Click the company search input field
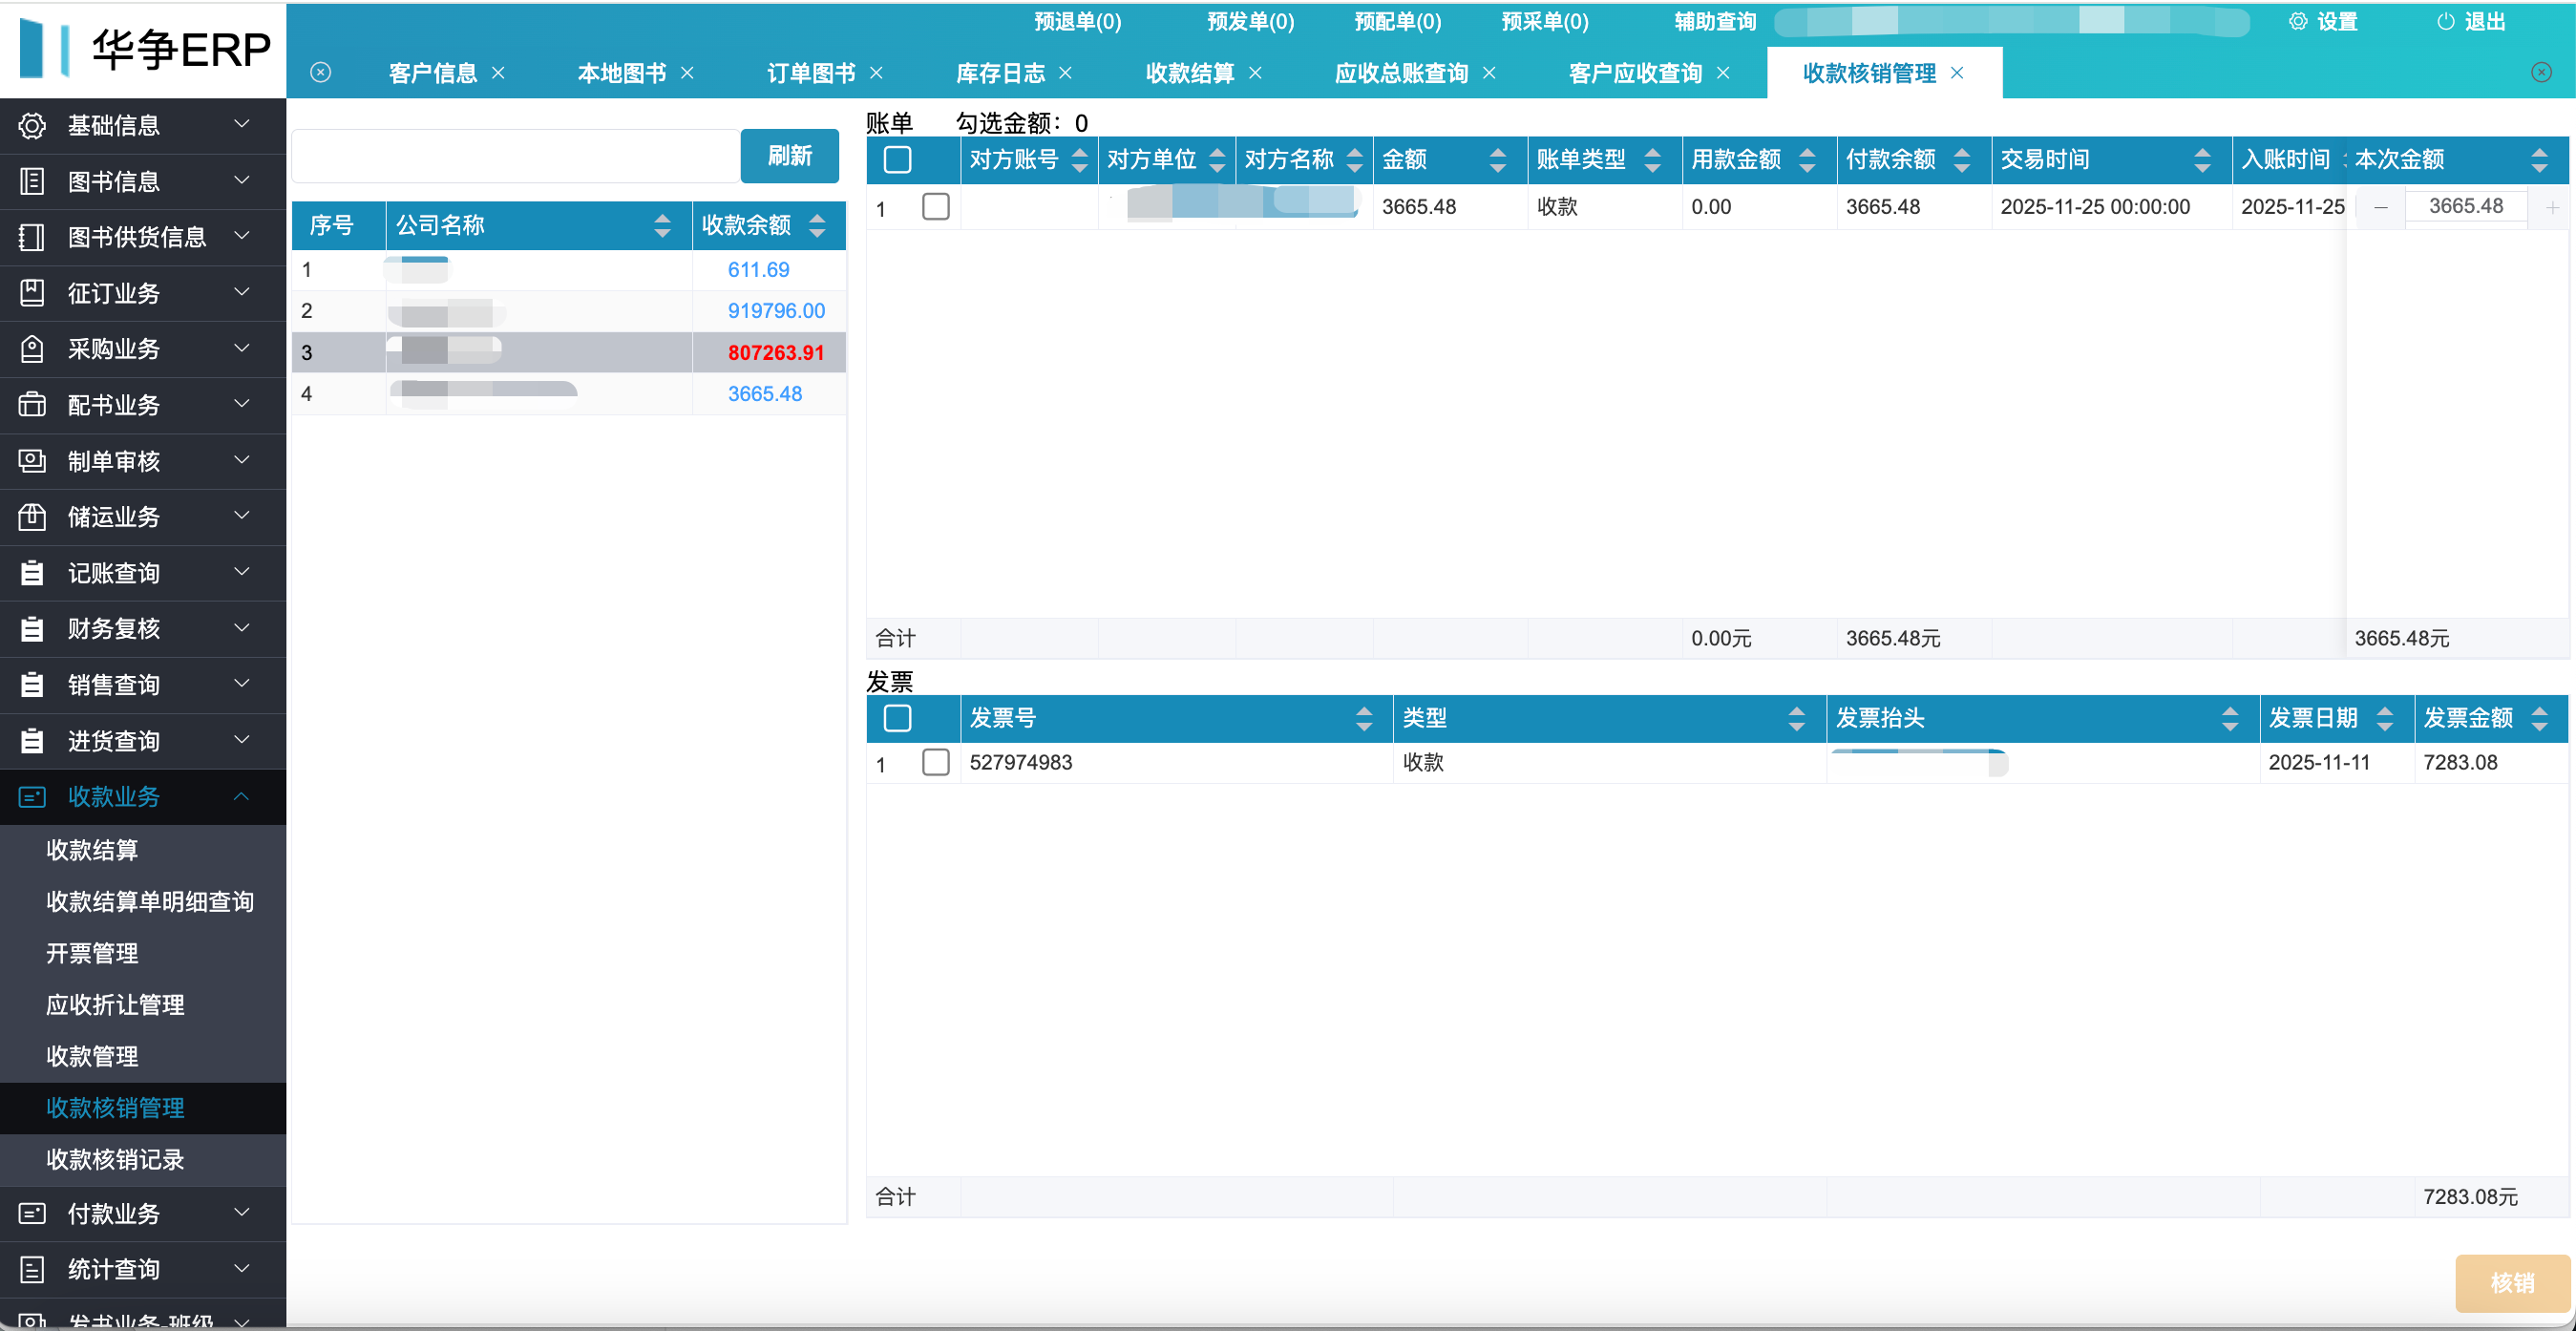This screenshot has height=1331, width=2576. tap(515, 156)
